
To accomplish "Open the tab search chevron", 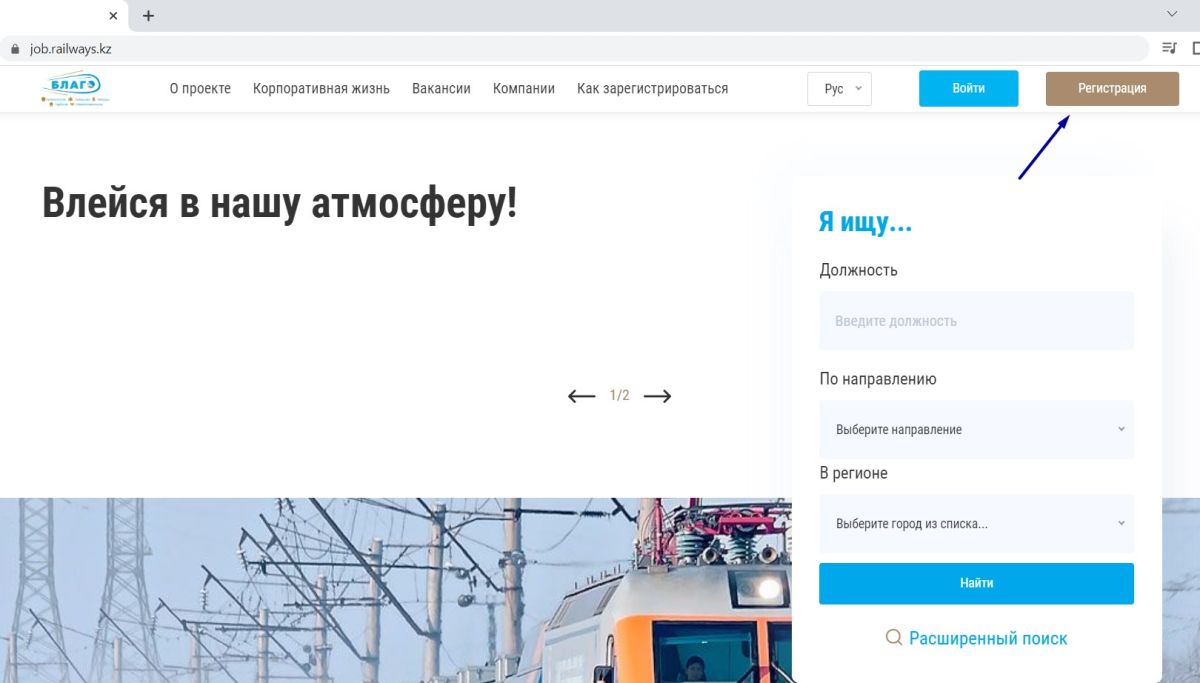I will [x=1173, y=14].
